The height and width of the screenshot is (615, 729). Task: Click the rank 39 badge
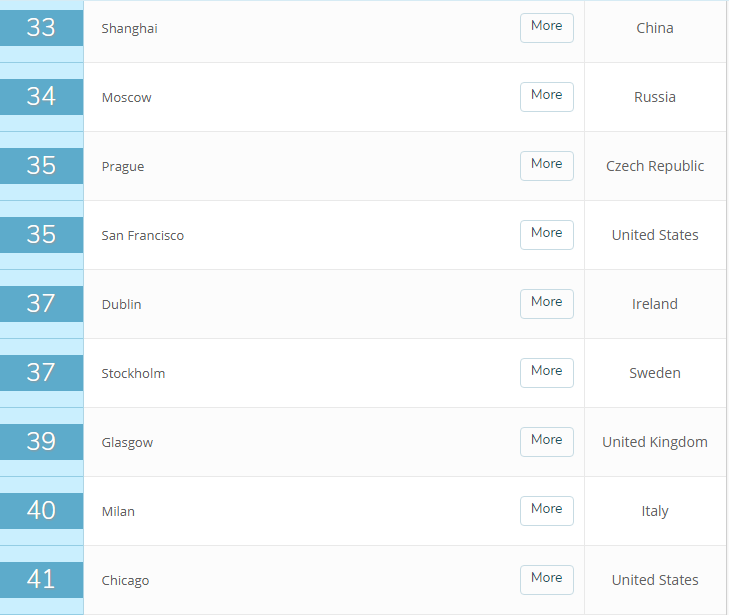coord(41,441)
